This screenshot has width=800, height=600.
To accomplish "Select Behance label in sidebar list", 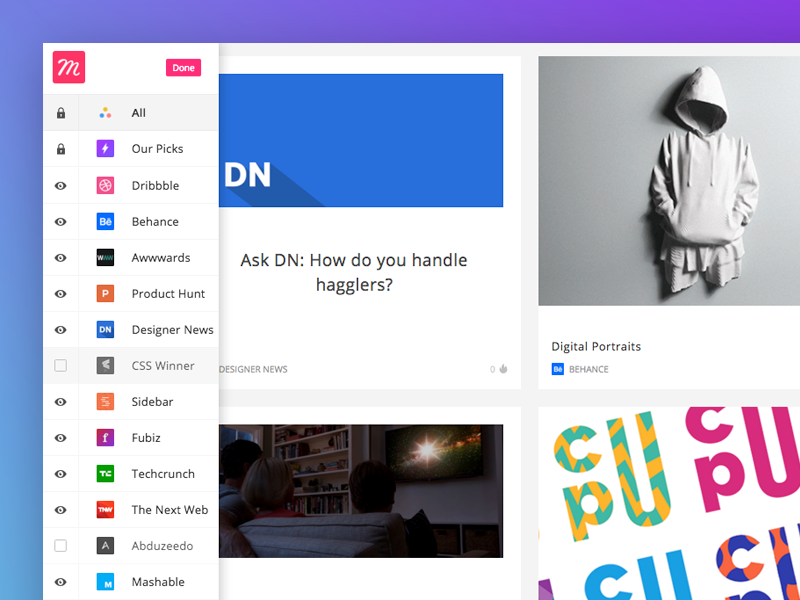I will (x=155, y=221).
